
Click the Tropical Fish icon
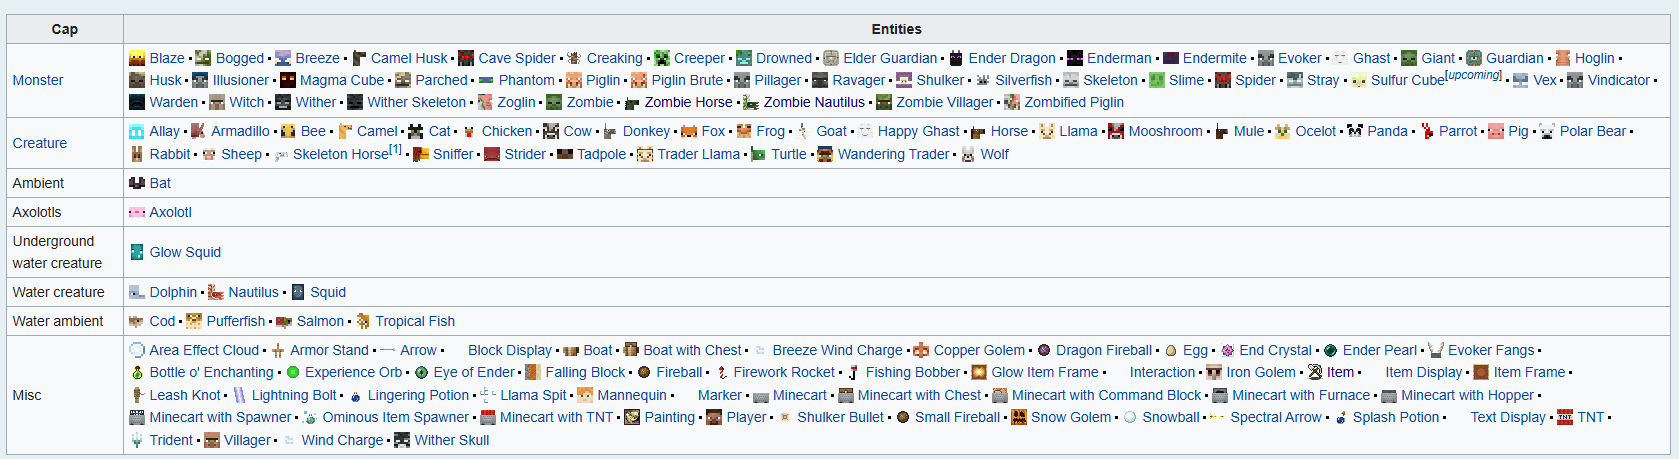pos(363,321)
